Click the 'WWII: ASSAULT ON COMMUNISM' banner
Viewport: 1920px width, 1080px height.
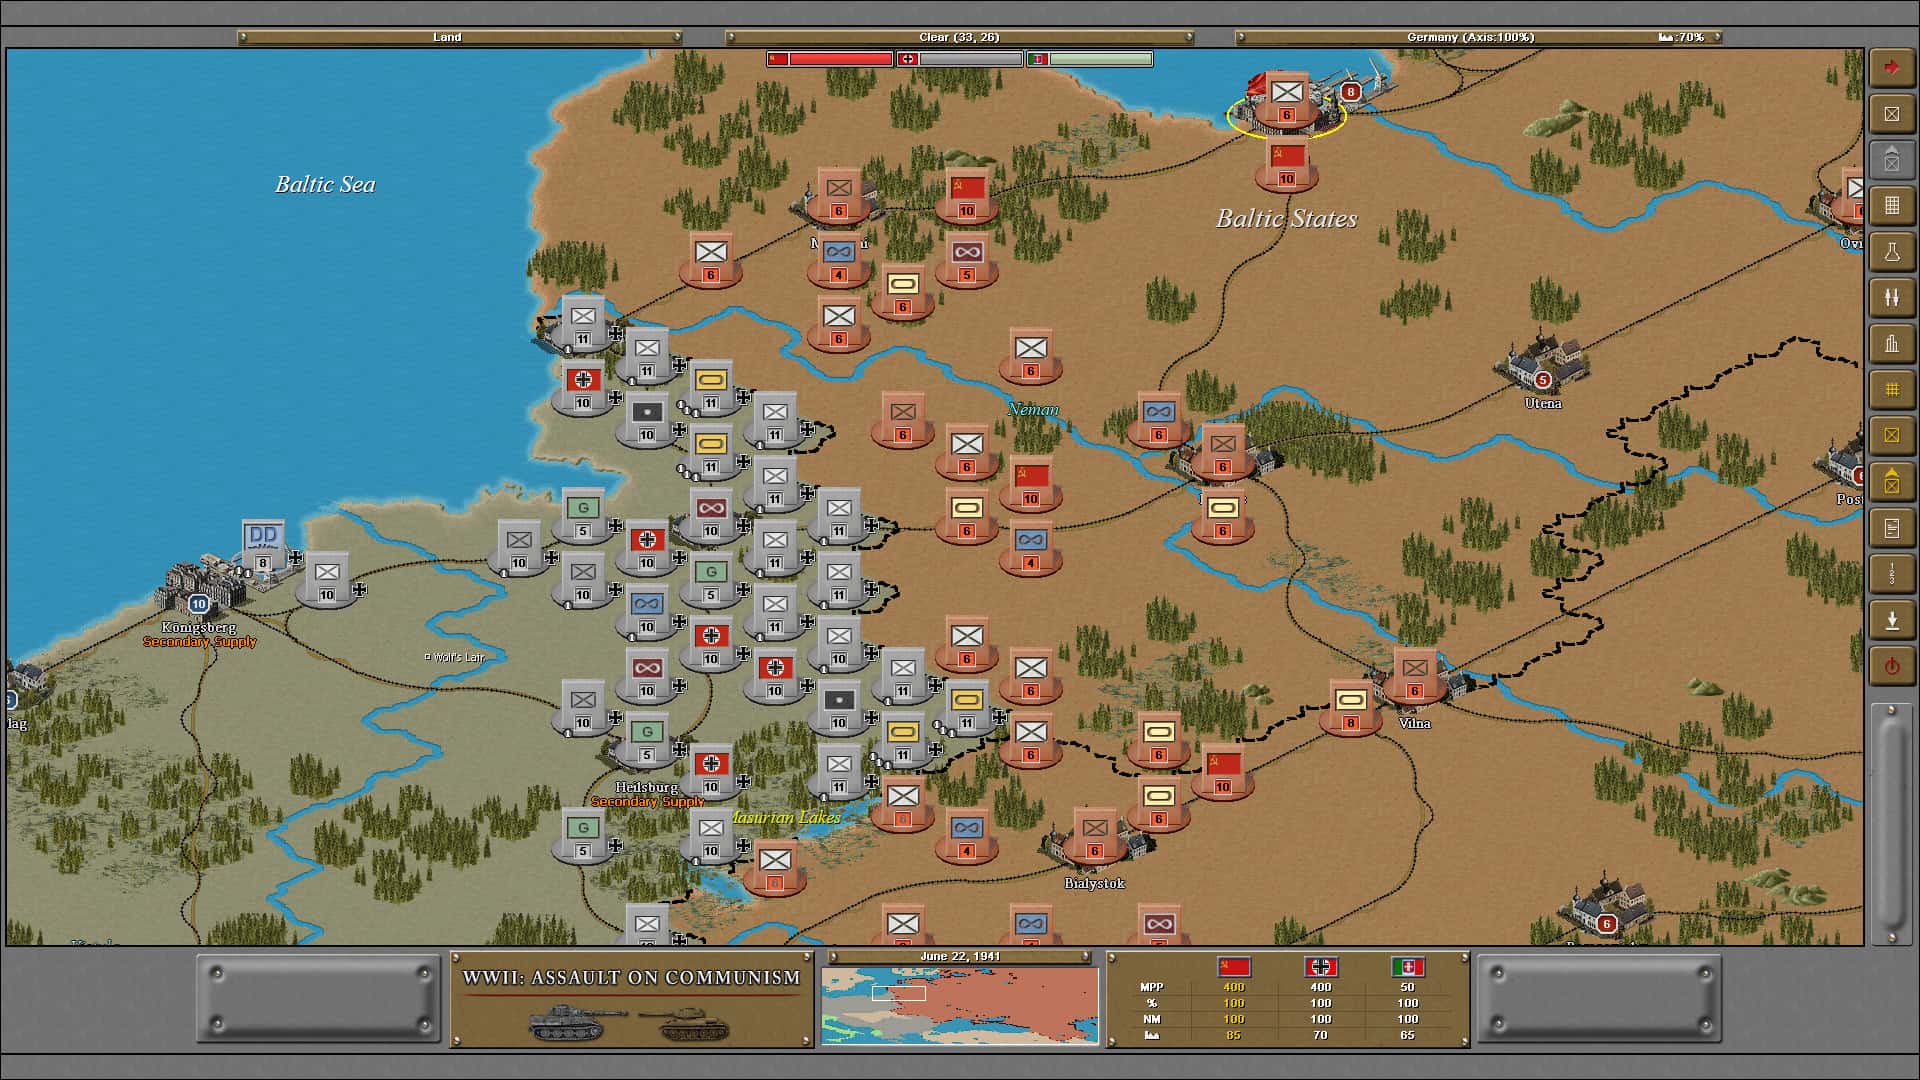coord(632,978)
